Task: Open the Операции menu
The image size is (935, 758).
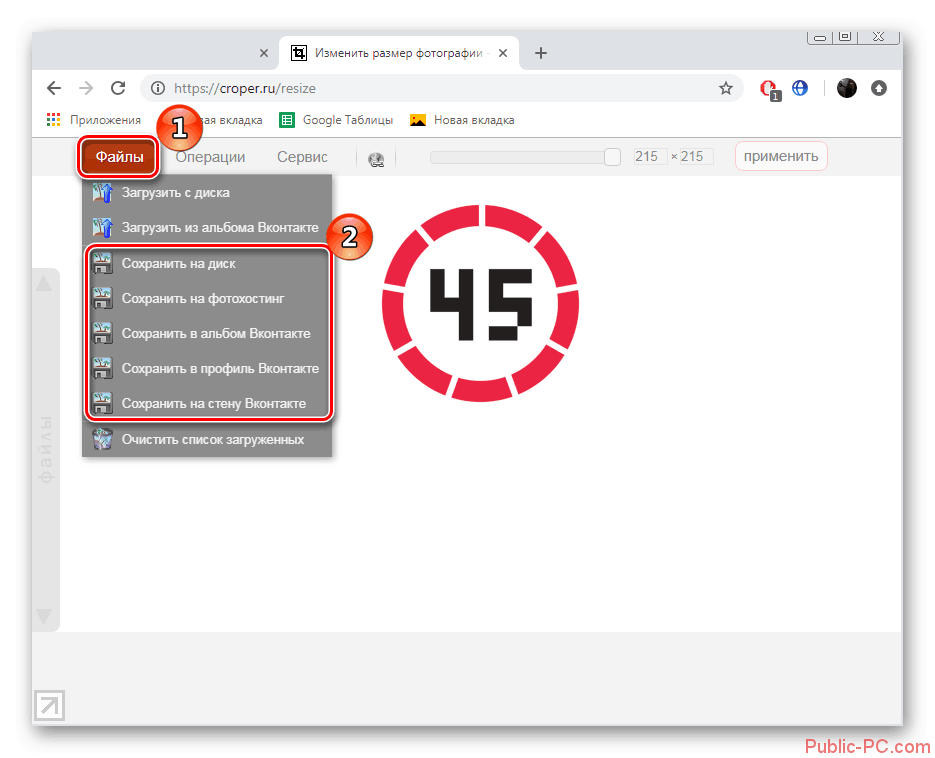Action: 210,157
